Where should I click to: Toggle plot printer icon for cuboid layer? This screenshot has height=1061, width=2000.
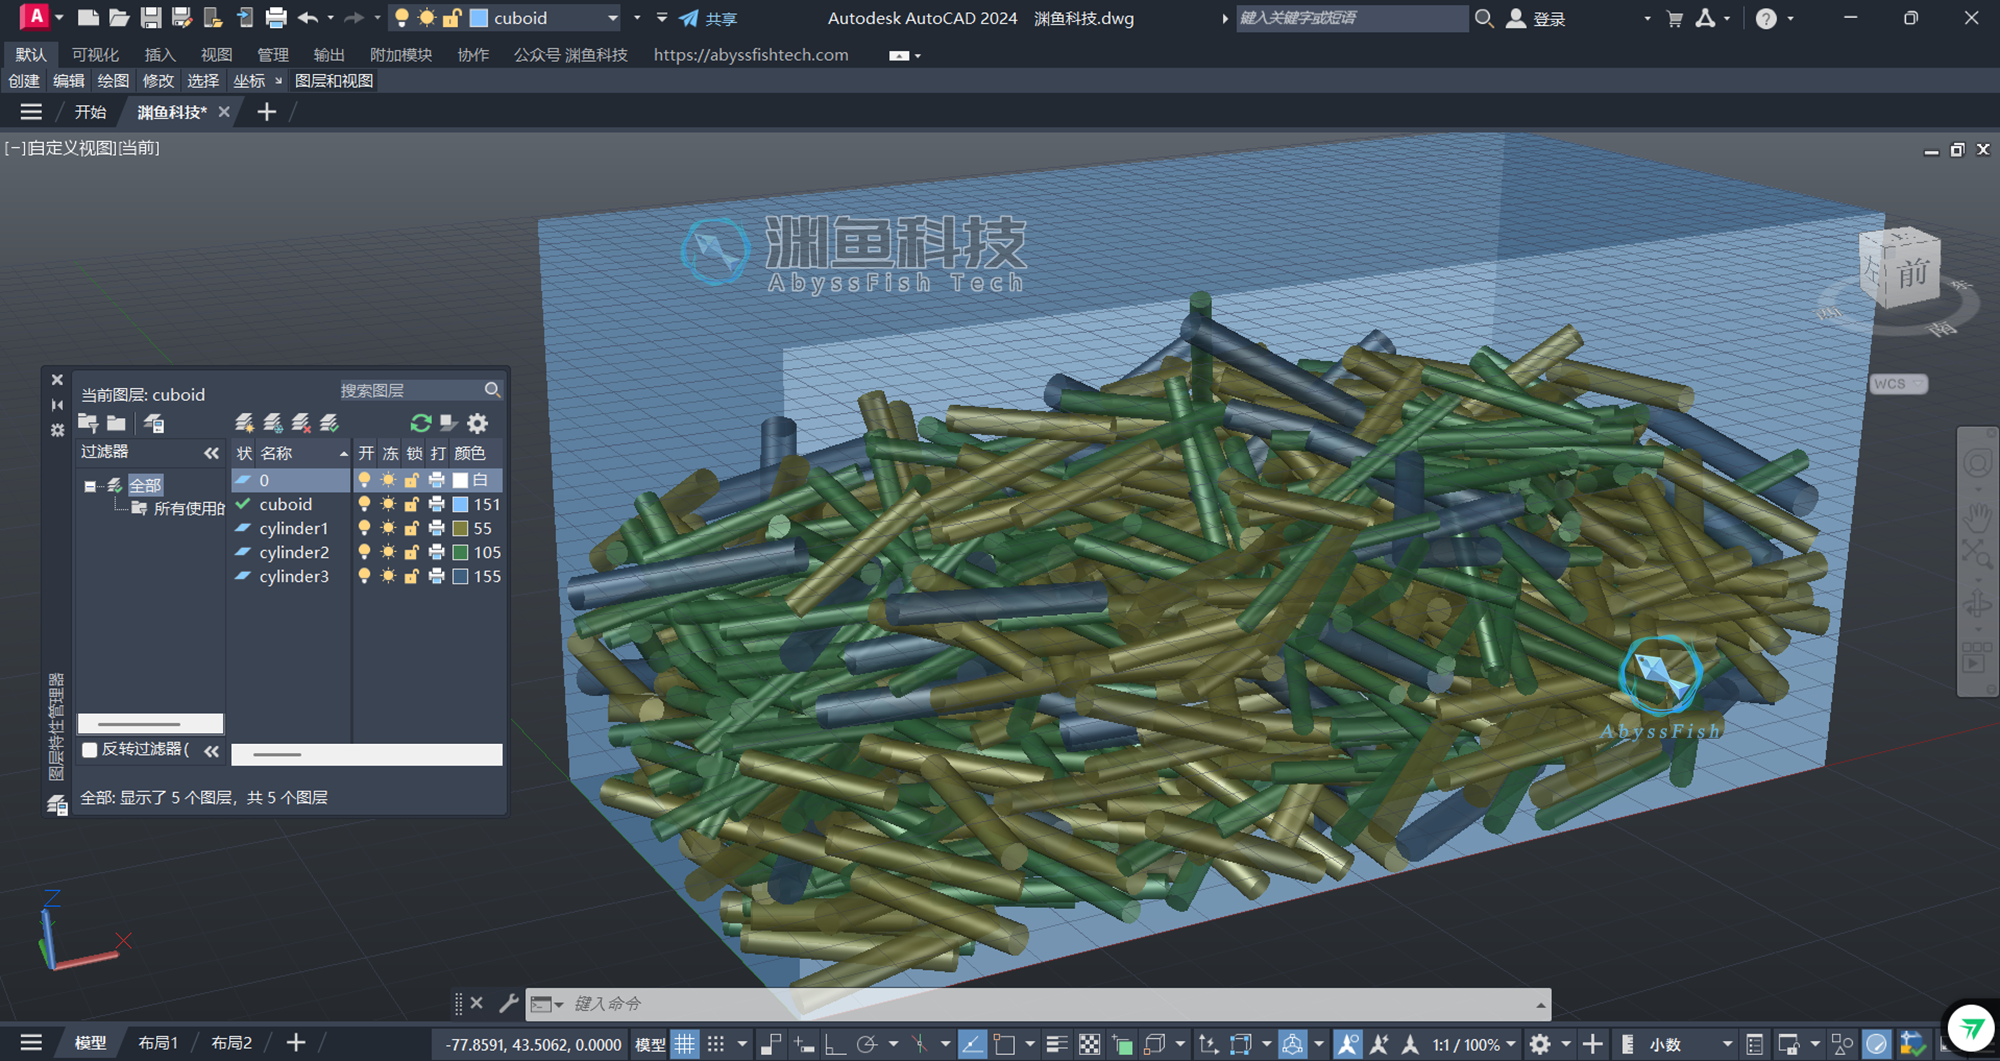[436, 504]
